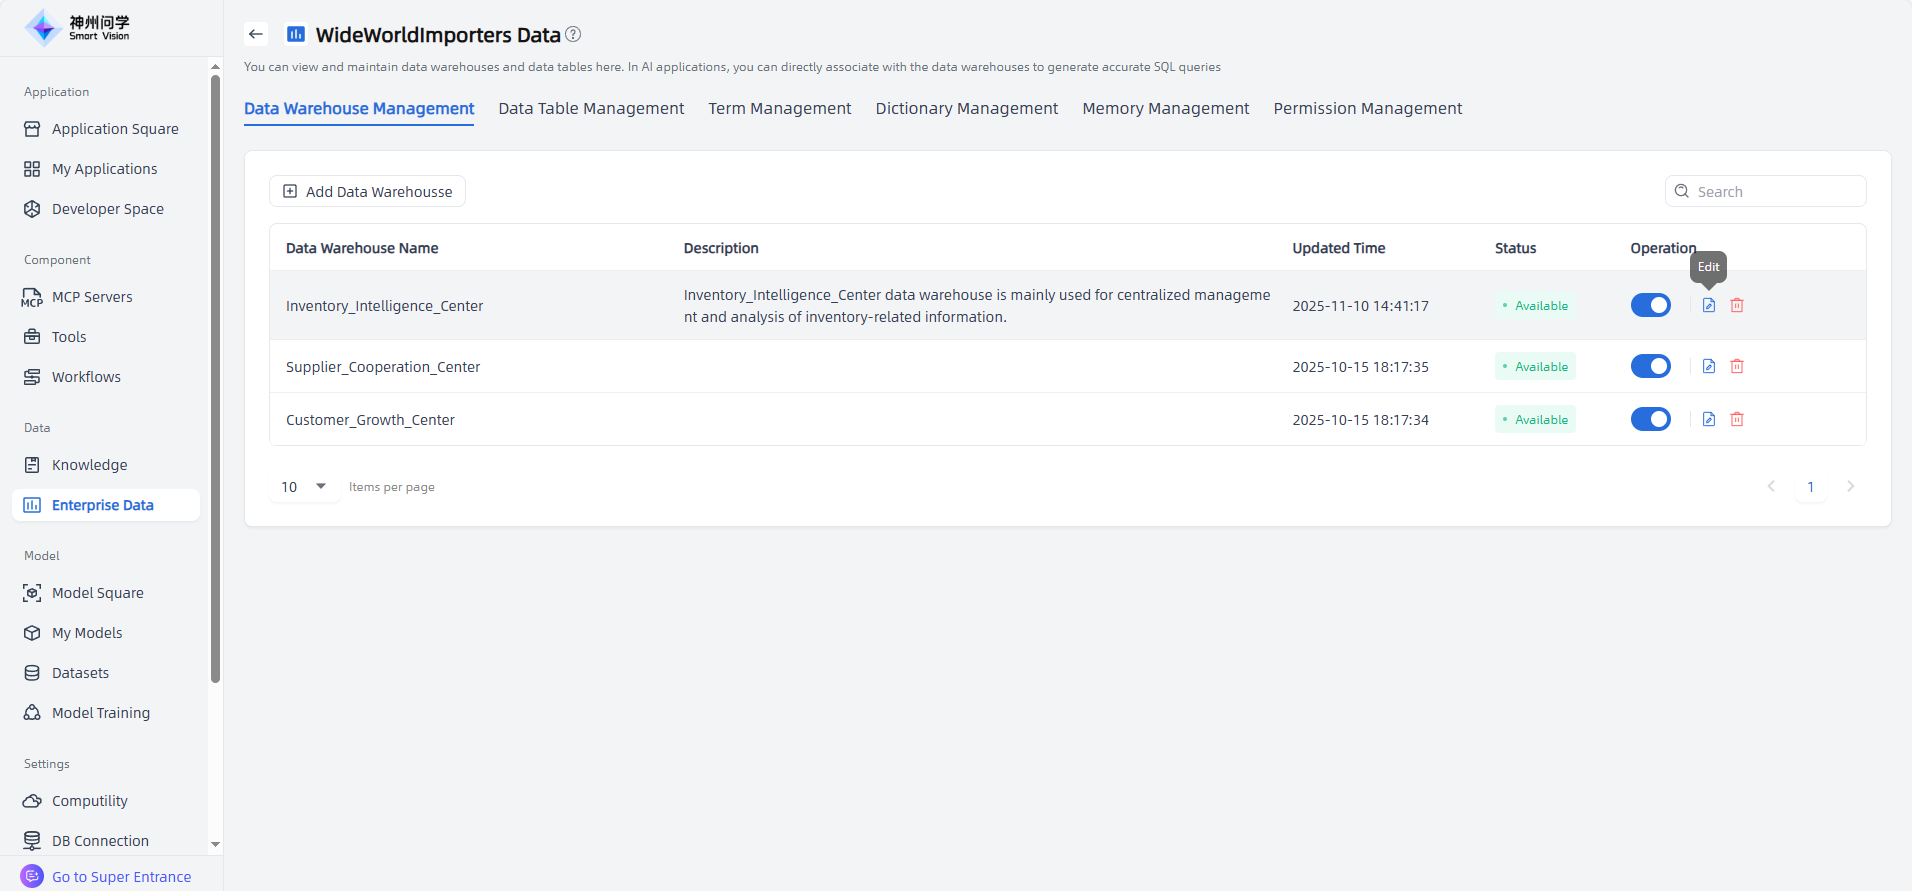Go to previous page using left chevron
Image resolution: width=1912 pixels, height=891 pixels.
point(1771,487)
